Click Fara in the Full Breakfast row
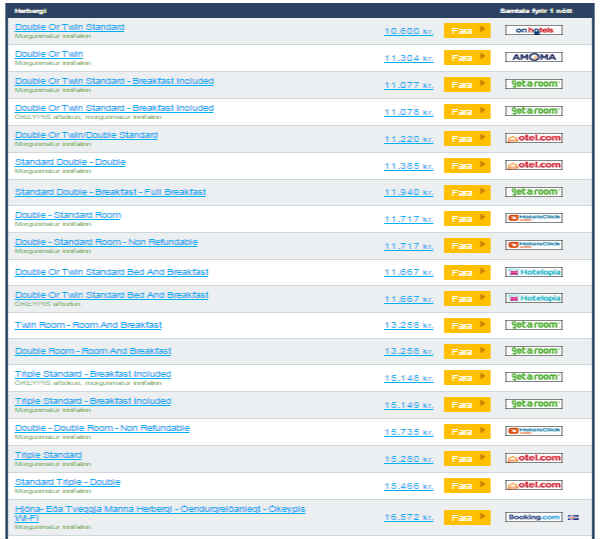 point(467,192)
